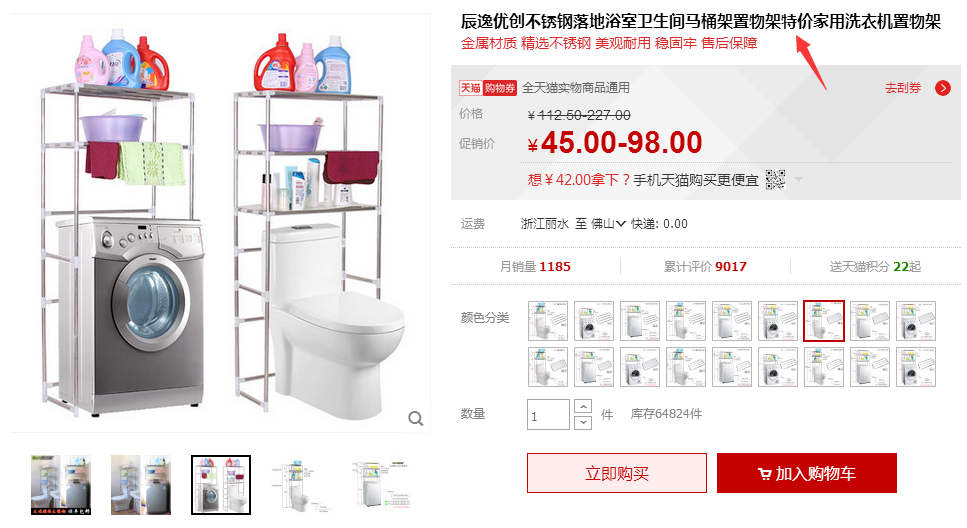Choose the second color swatch in top row
This screenshot has height=528, width=967.
[x=594, y=321]
